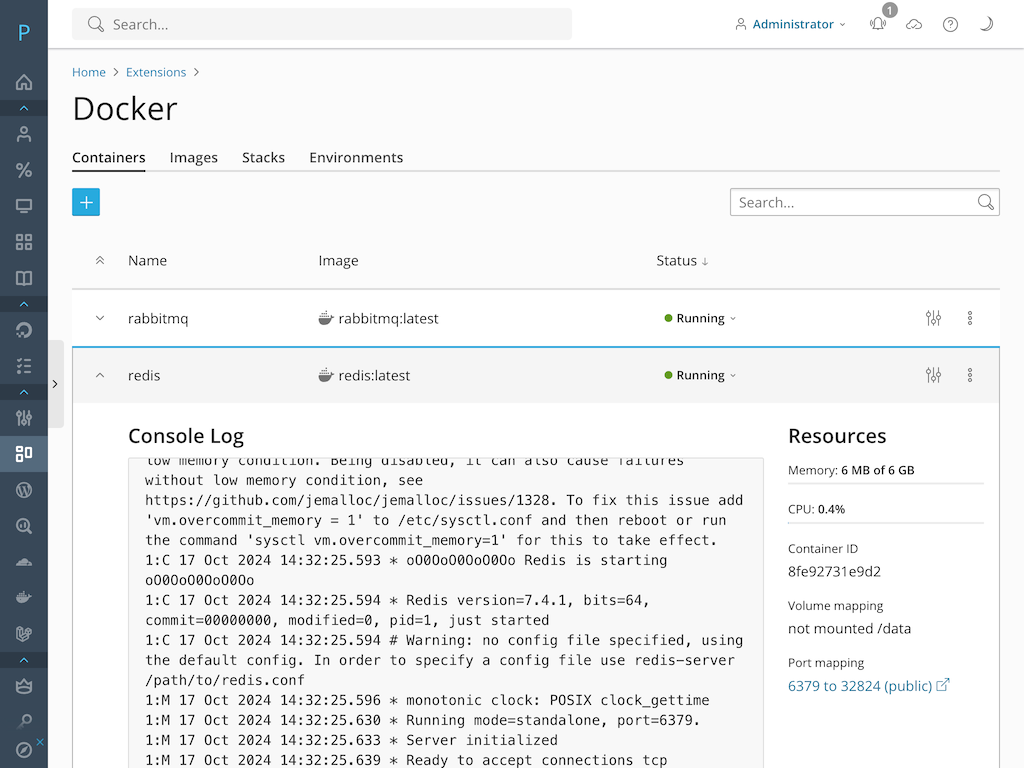Open help using the question mark icon

pos(950,24)
